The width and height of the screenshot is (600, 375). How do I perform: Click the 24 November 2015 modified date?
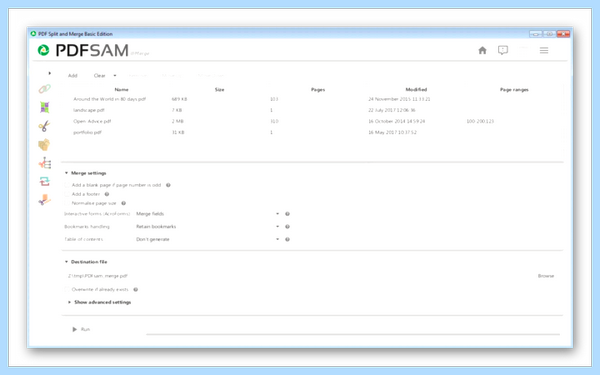(399, 99)
